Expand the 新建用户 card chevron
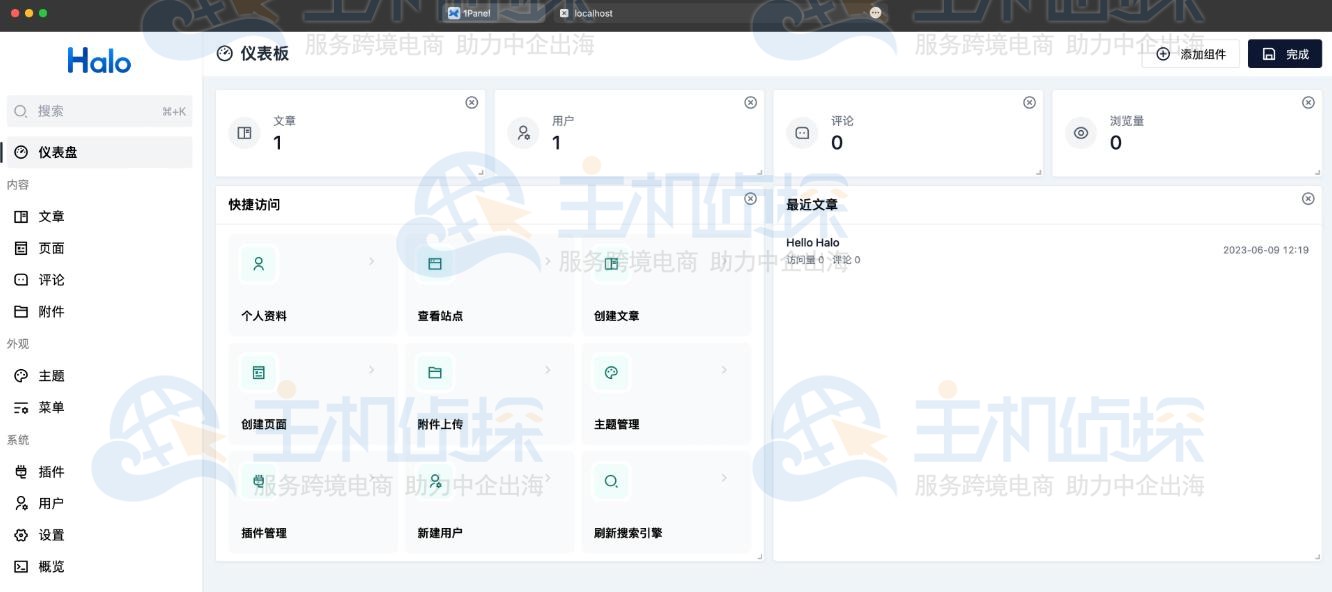1332x592 pixels. [x=548, y=477]
